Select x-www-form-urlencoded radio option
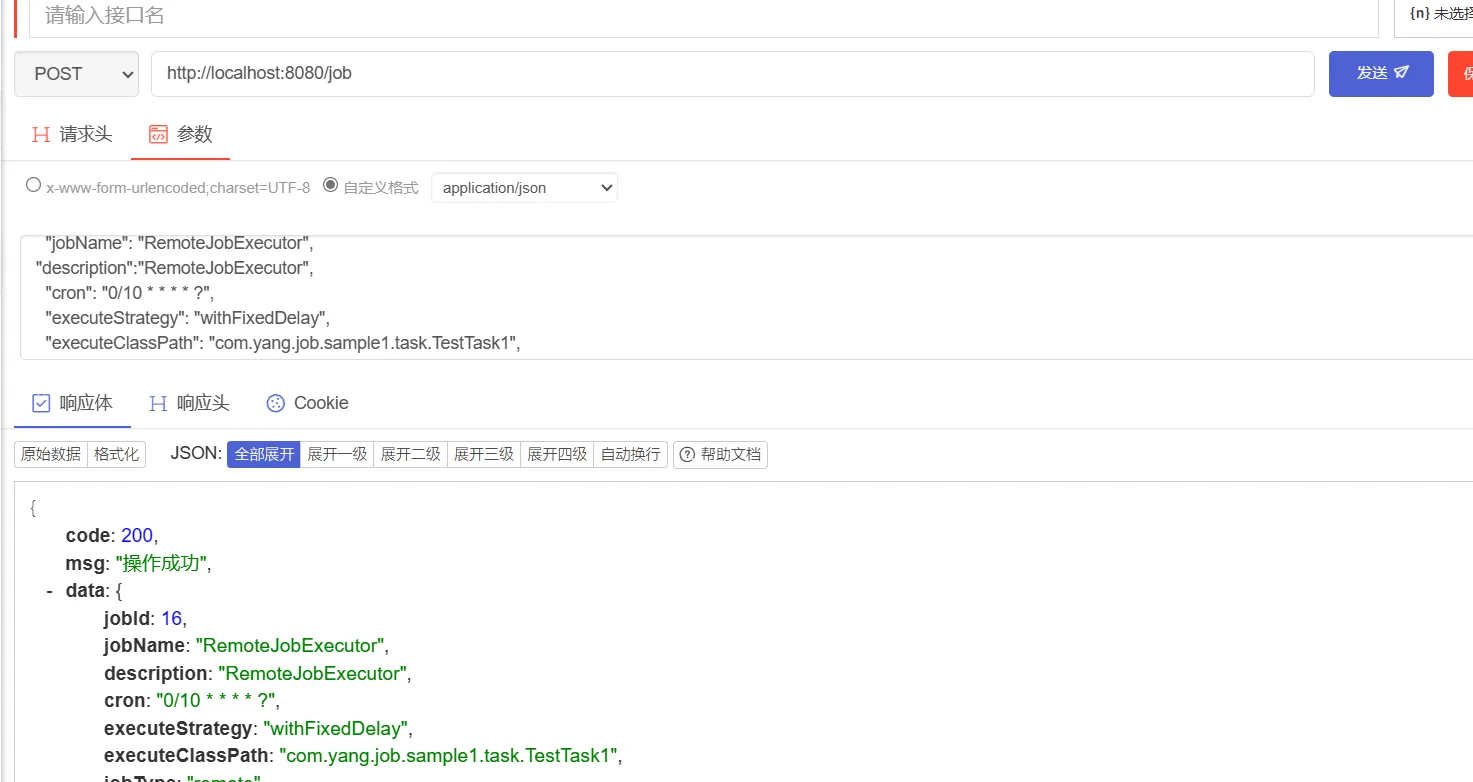The width and height of the screenshot is (1473, 782). 34,185
